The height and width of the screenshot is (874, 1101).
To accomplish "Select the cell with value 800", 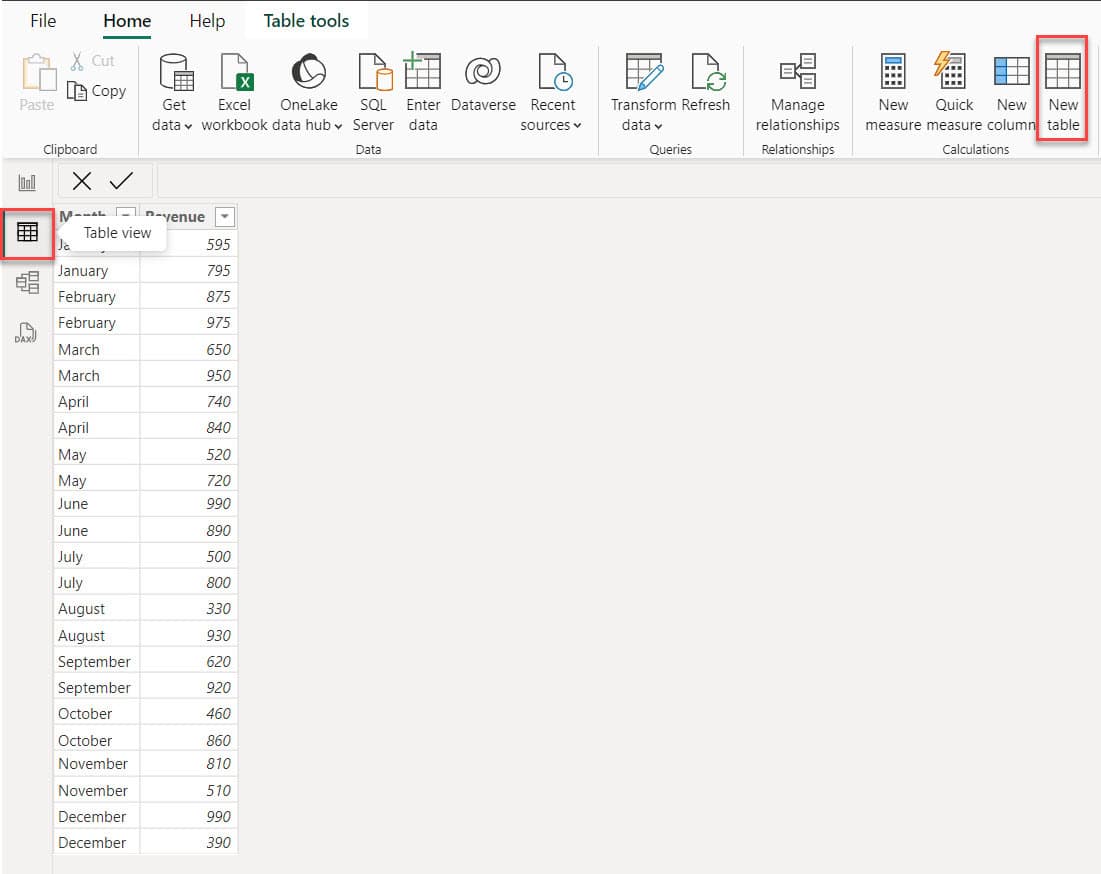I will (x=189, y=583).
